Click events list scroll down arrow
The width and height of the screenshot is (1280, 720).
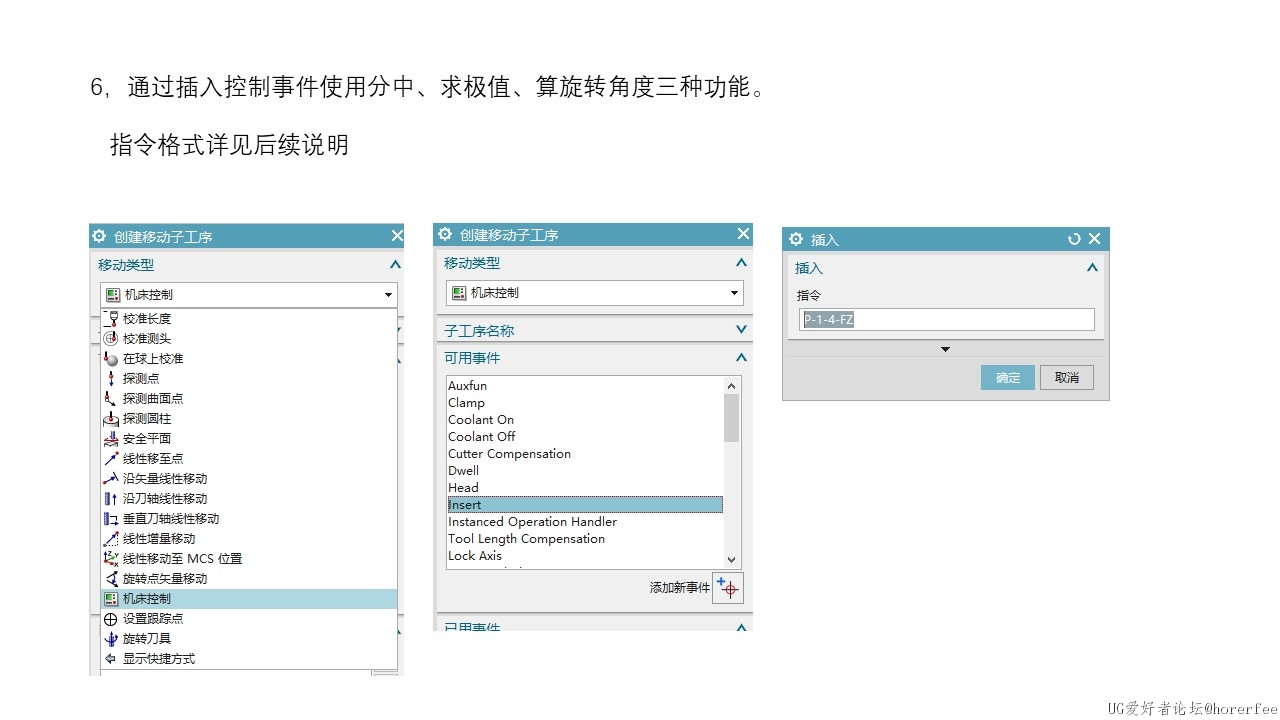click(x=732, y=561)
